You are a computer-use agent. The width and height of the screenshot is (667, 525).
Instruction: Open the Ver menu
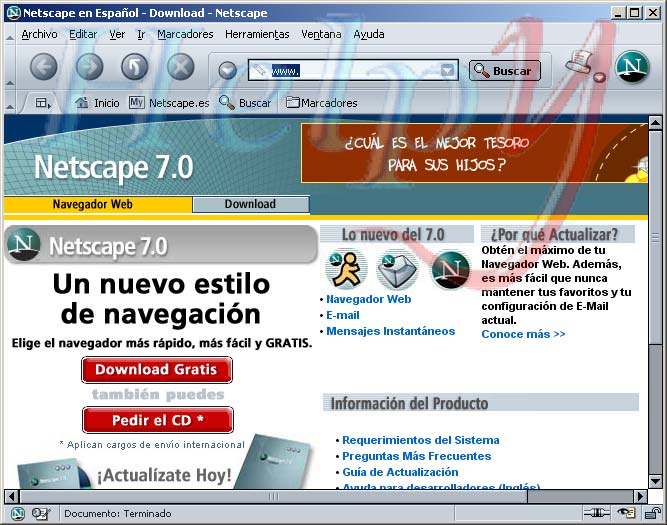click(117, 34)
